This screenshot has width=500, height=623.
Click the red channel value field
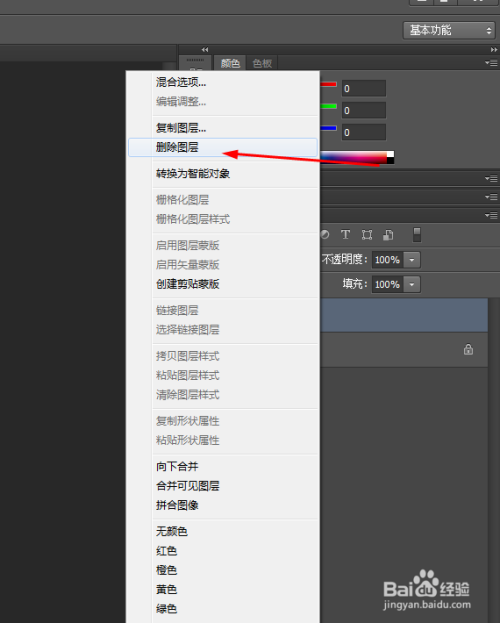[364, 88]
